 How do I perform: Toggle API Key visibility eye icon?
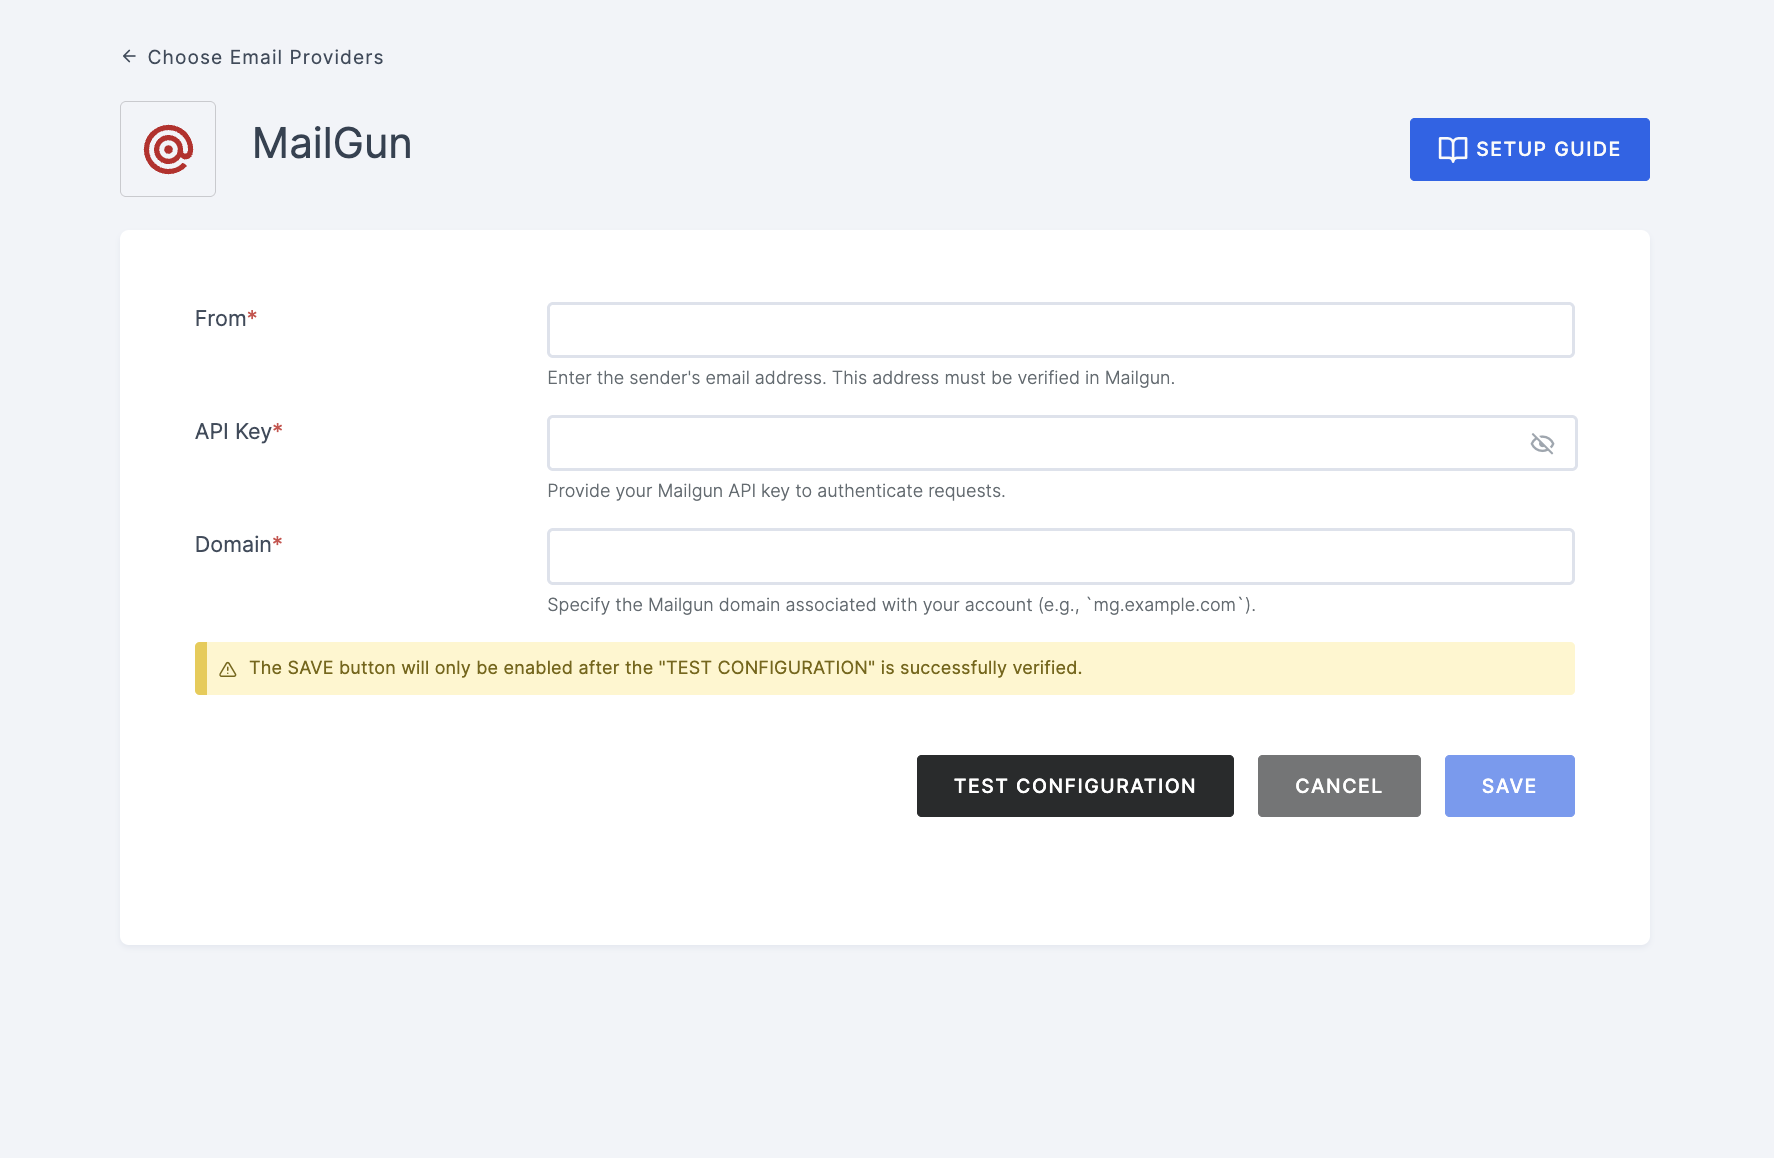point(1542,444)
